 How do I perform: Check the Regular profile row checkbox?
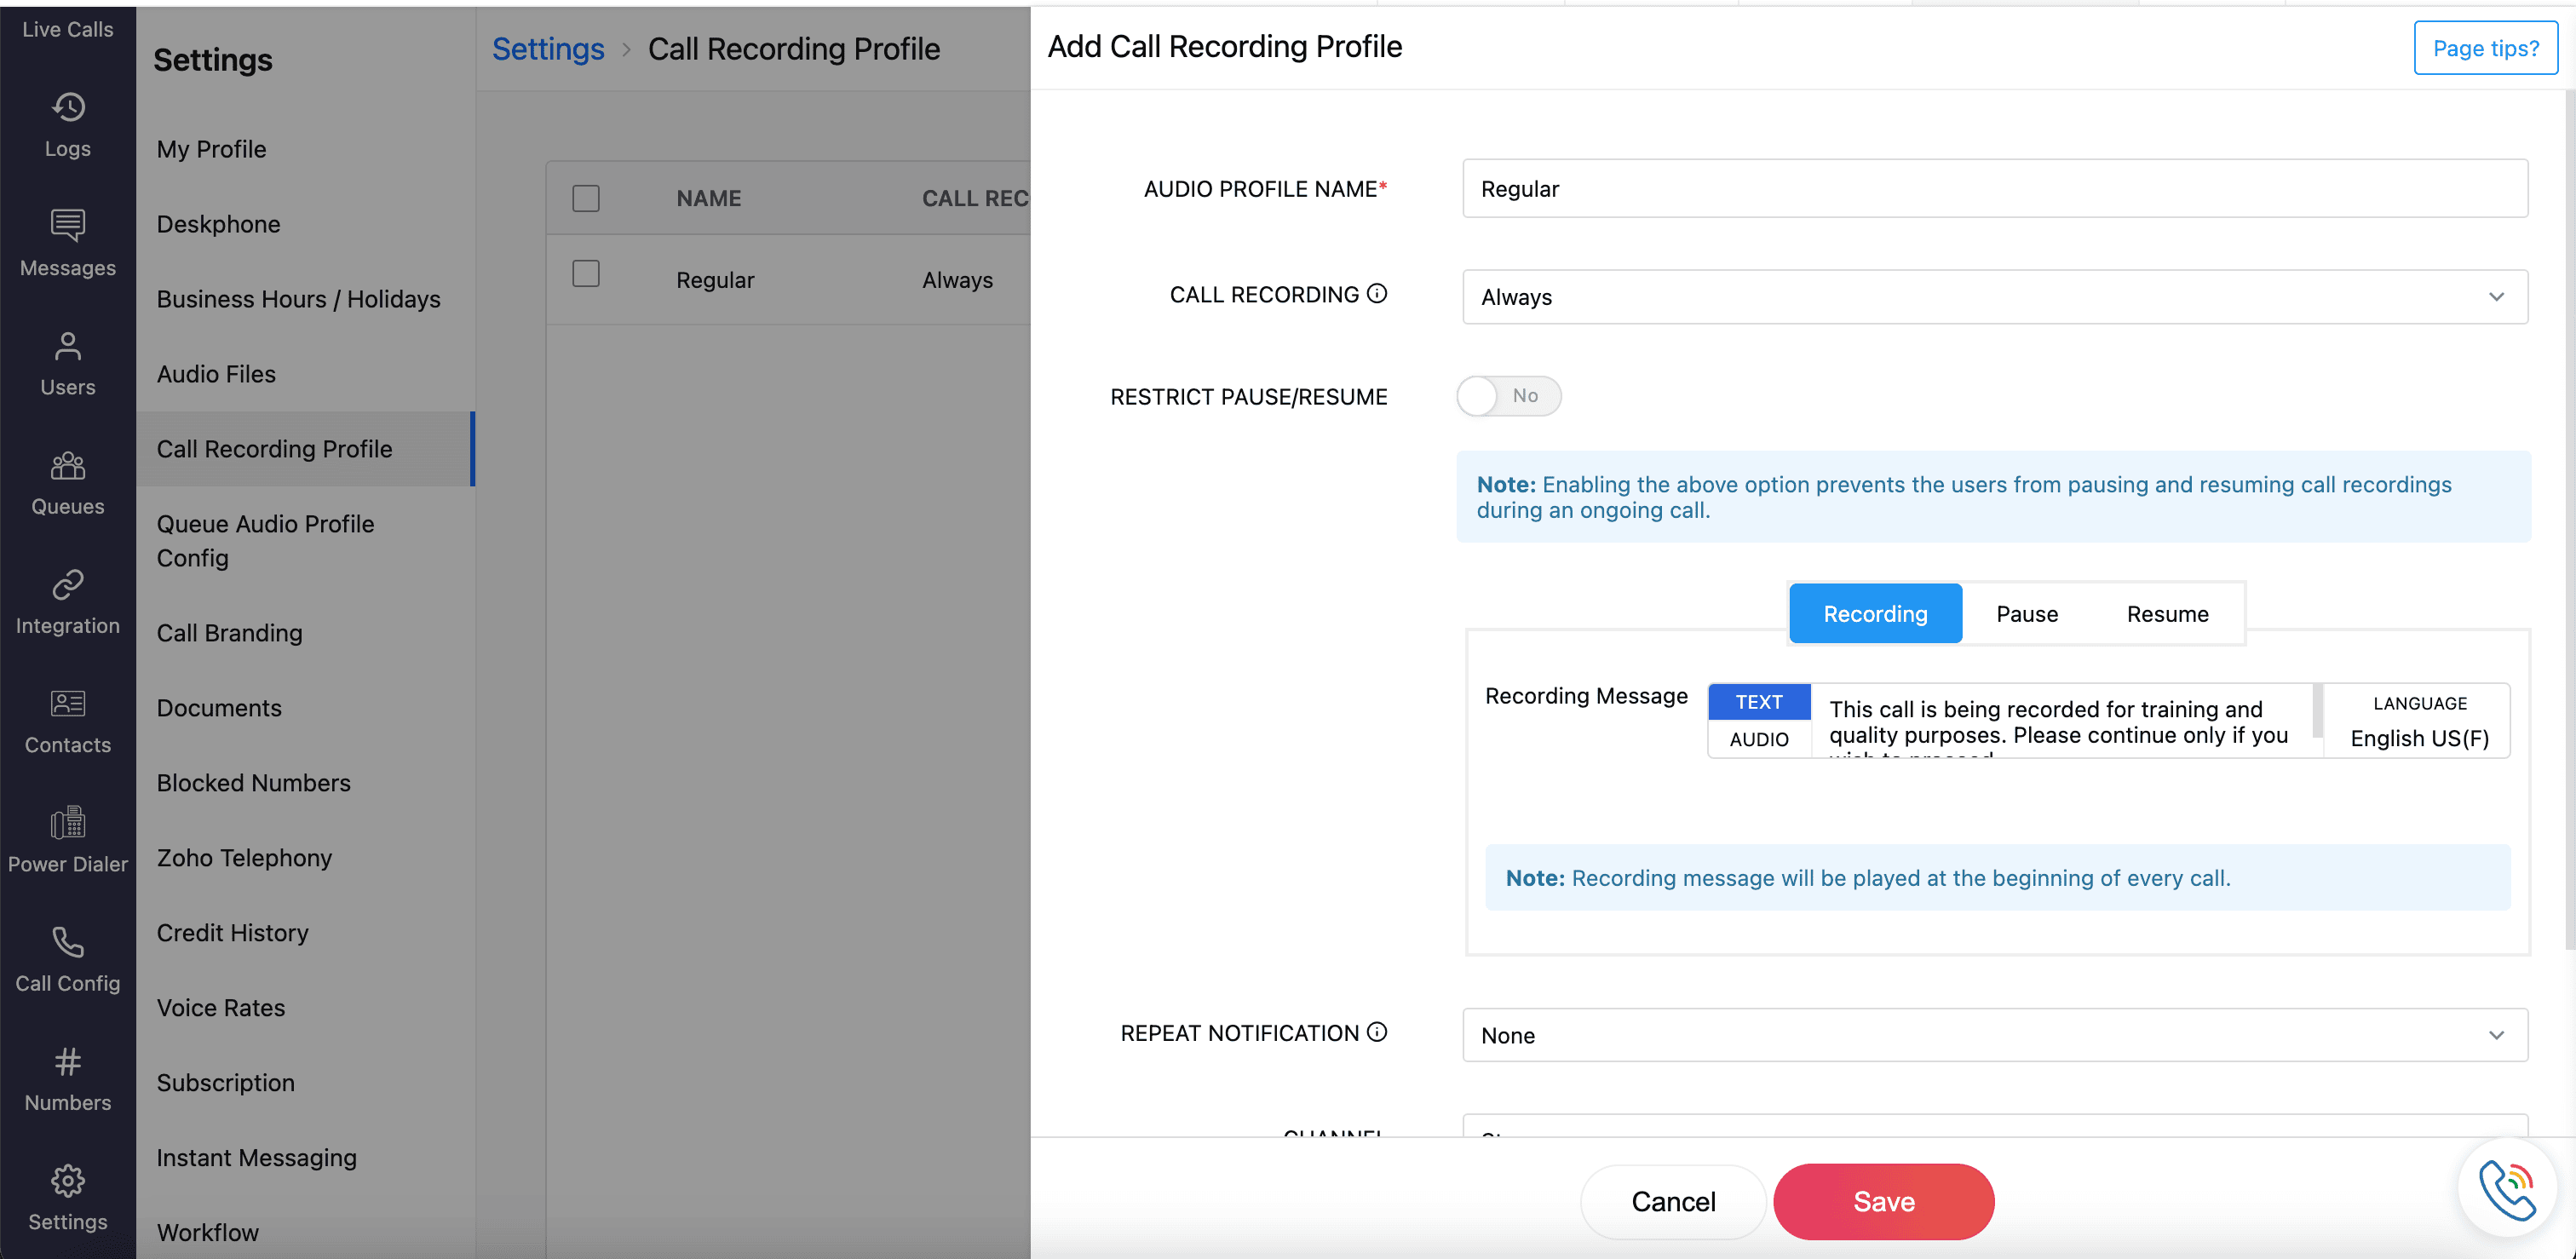pos(586,274)
